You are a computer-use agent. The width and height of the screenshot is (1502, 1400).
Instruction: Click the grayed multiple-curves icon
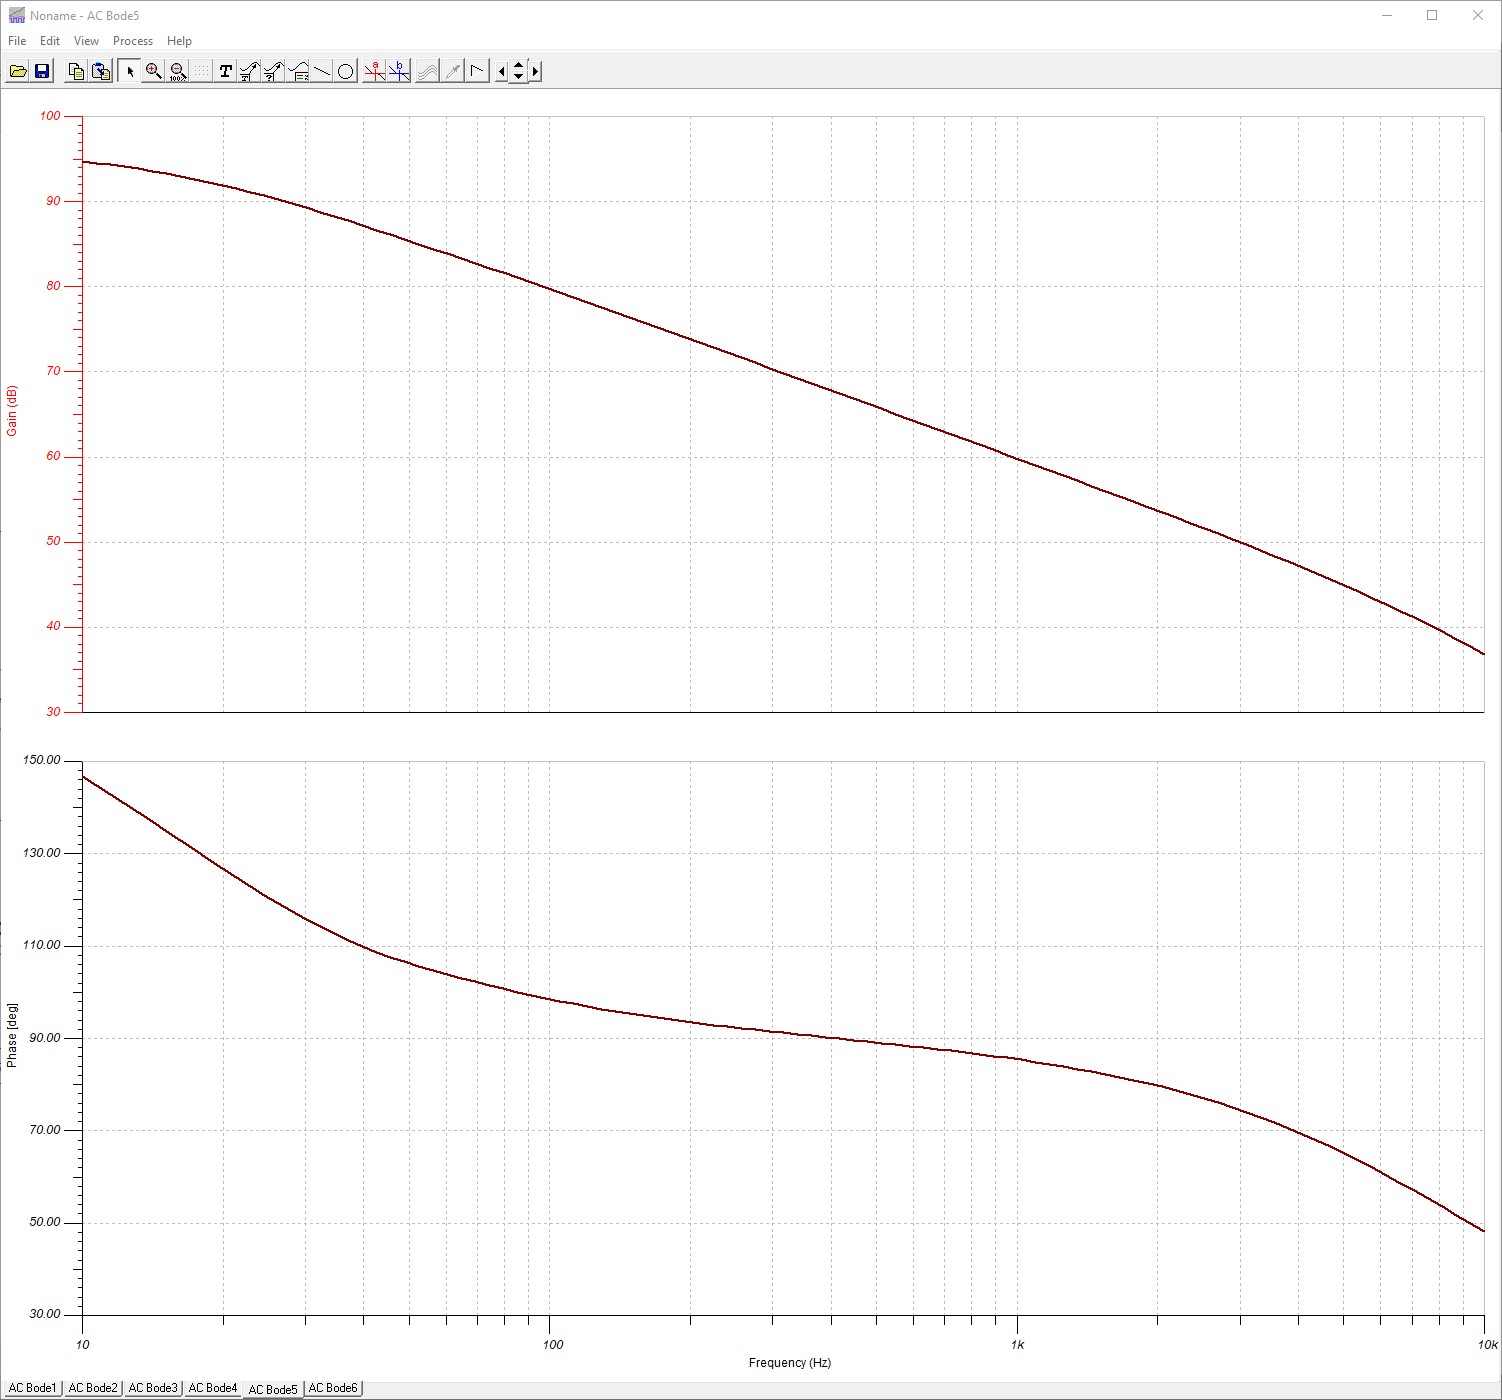tap(427, 71)
